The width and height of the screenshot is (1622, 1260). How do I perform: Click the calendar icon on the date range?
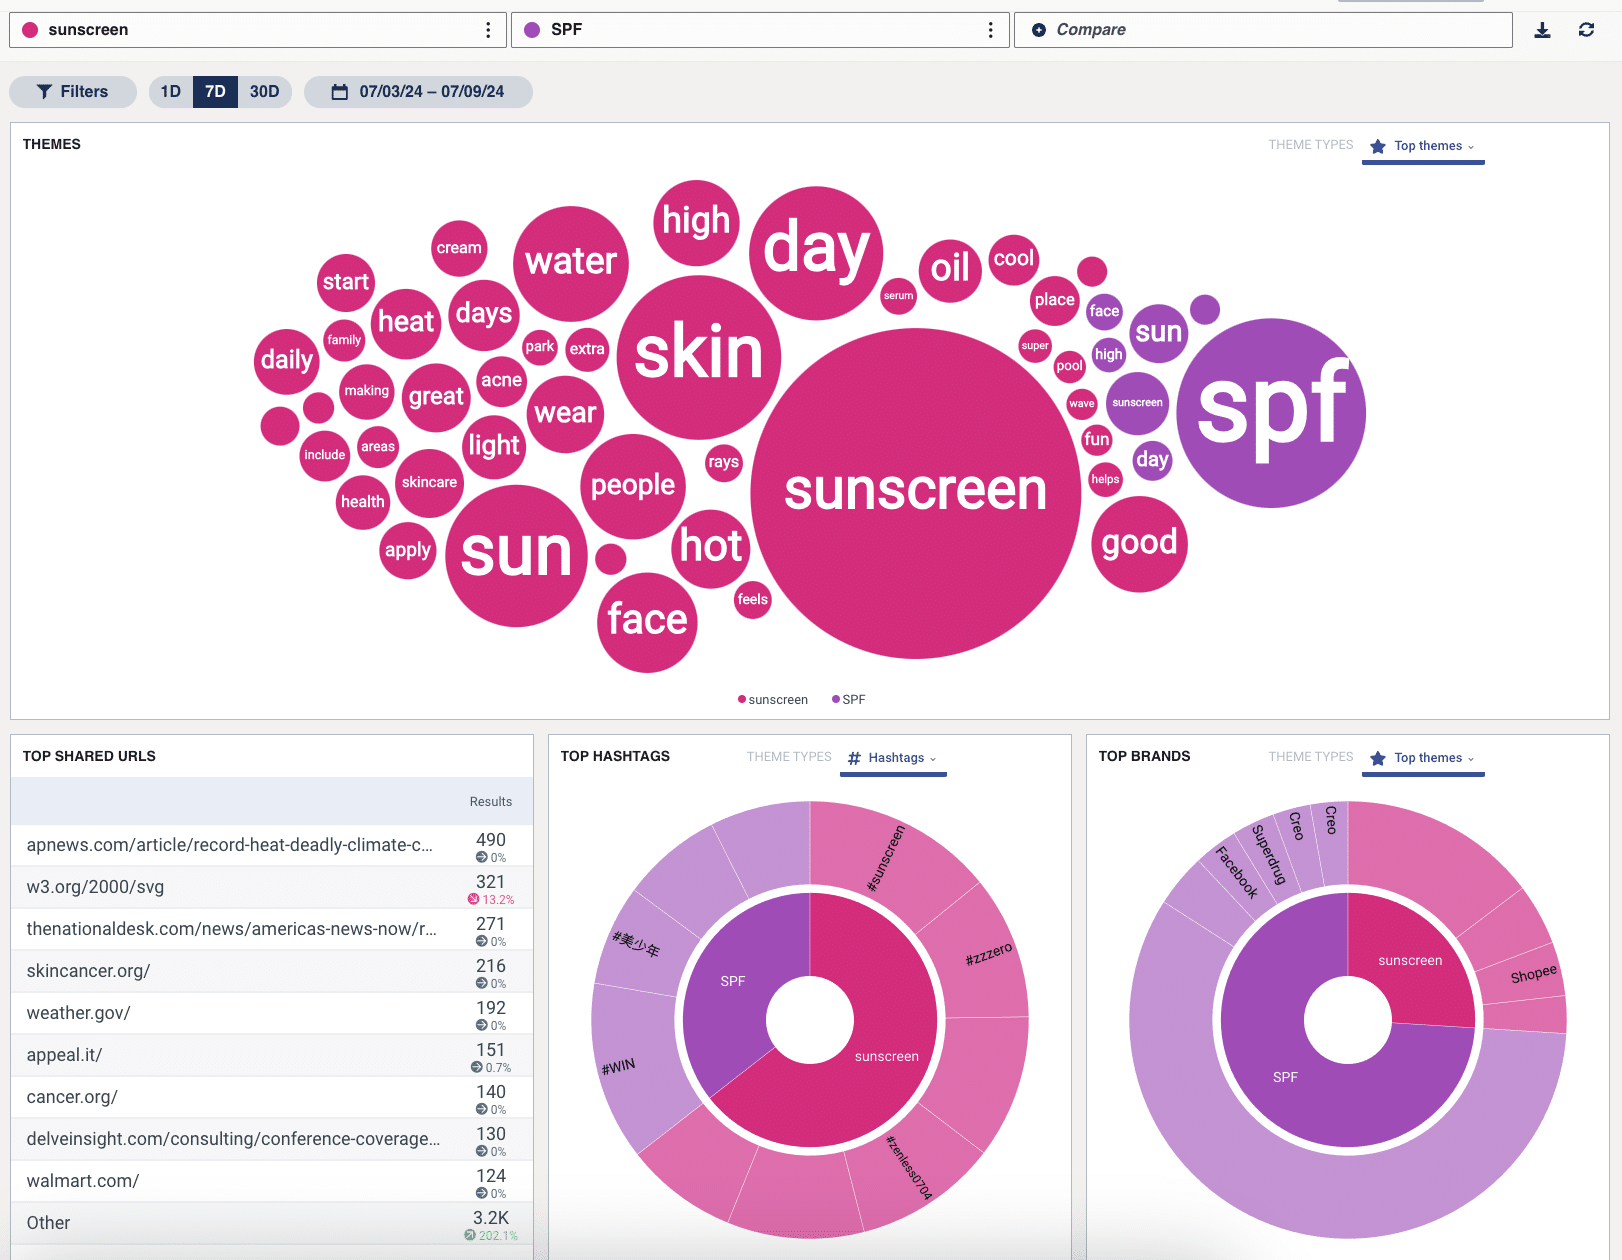point(338,91)
